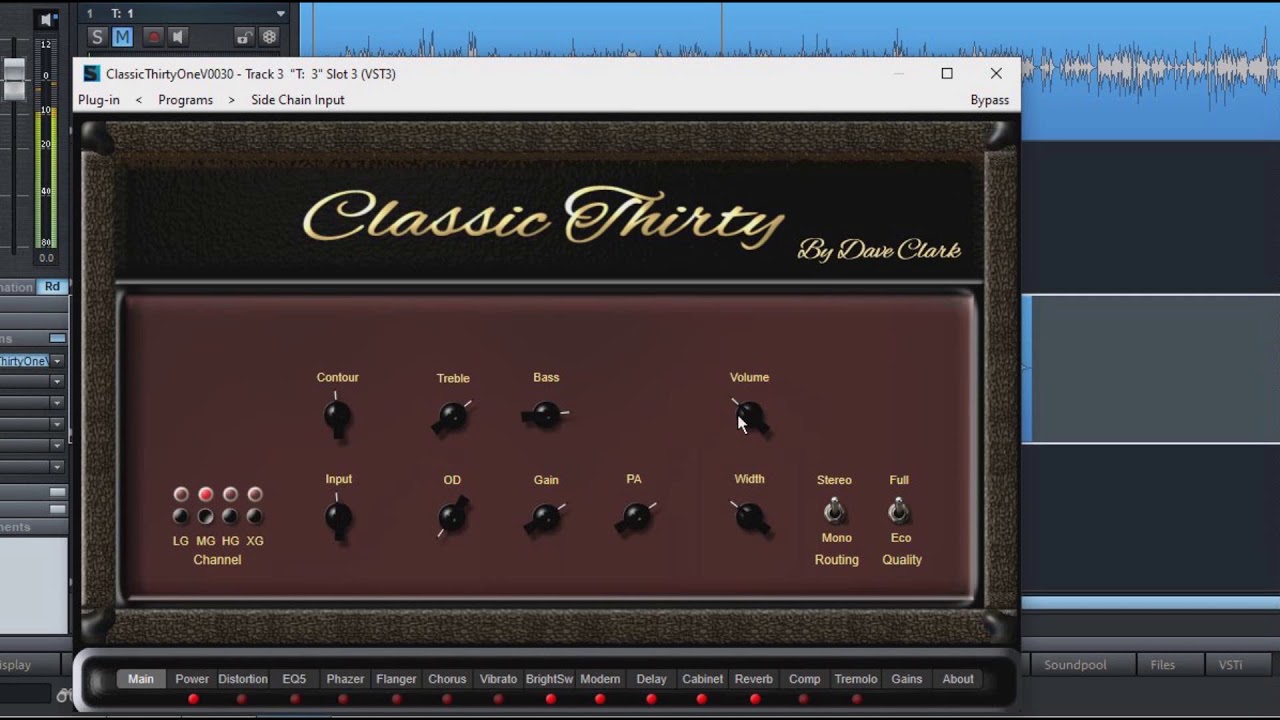Open the Flanger tab
This screenshot has width=1280, height=720.
tap(396, 679)
